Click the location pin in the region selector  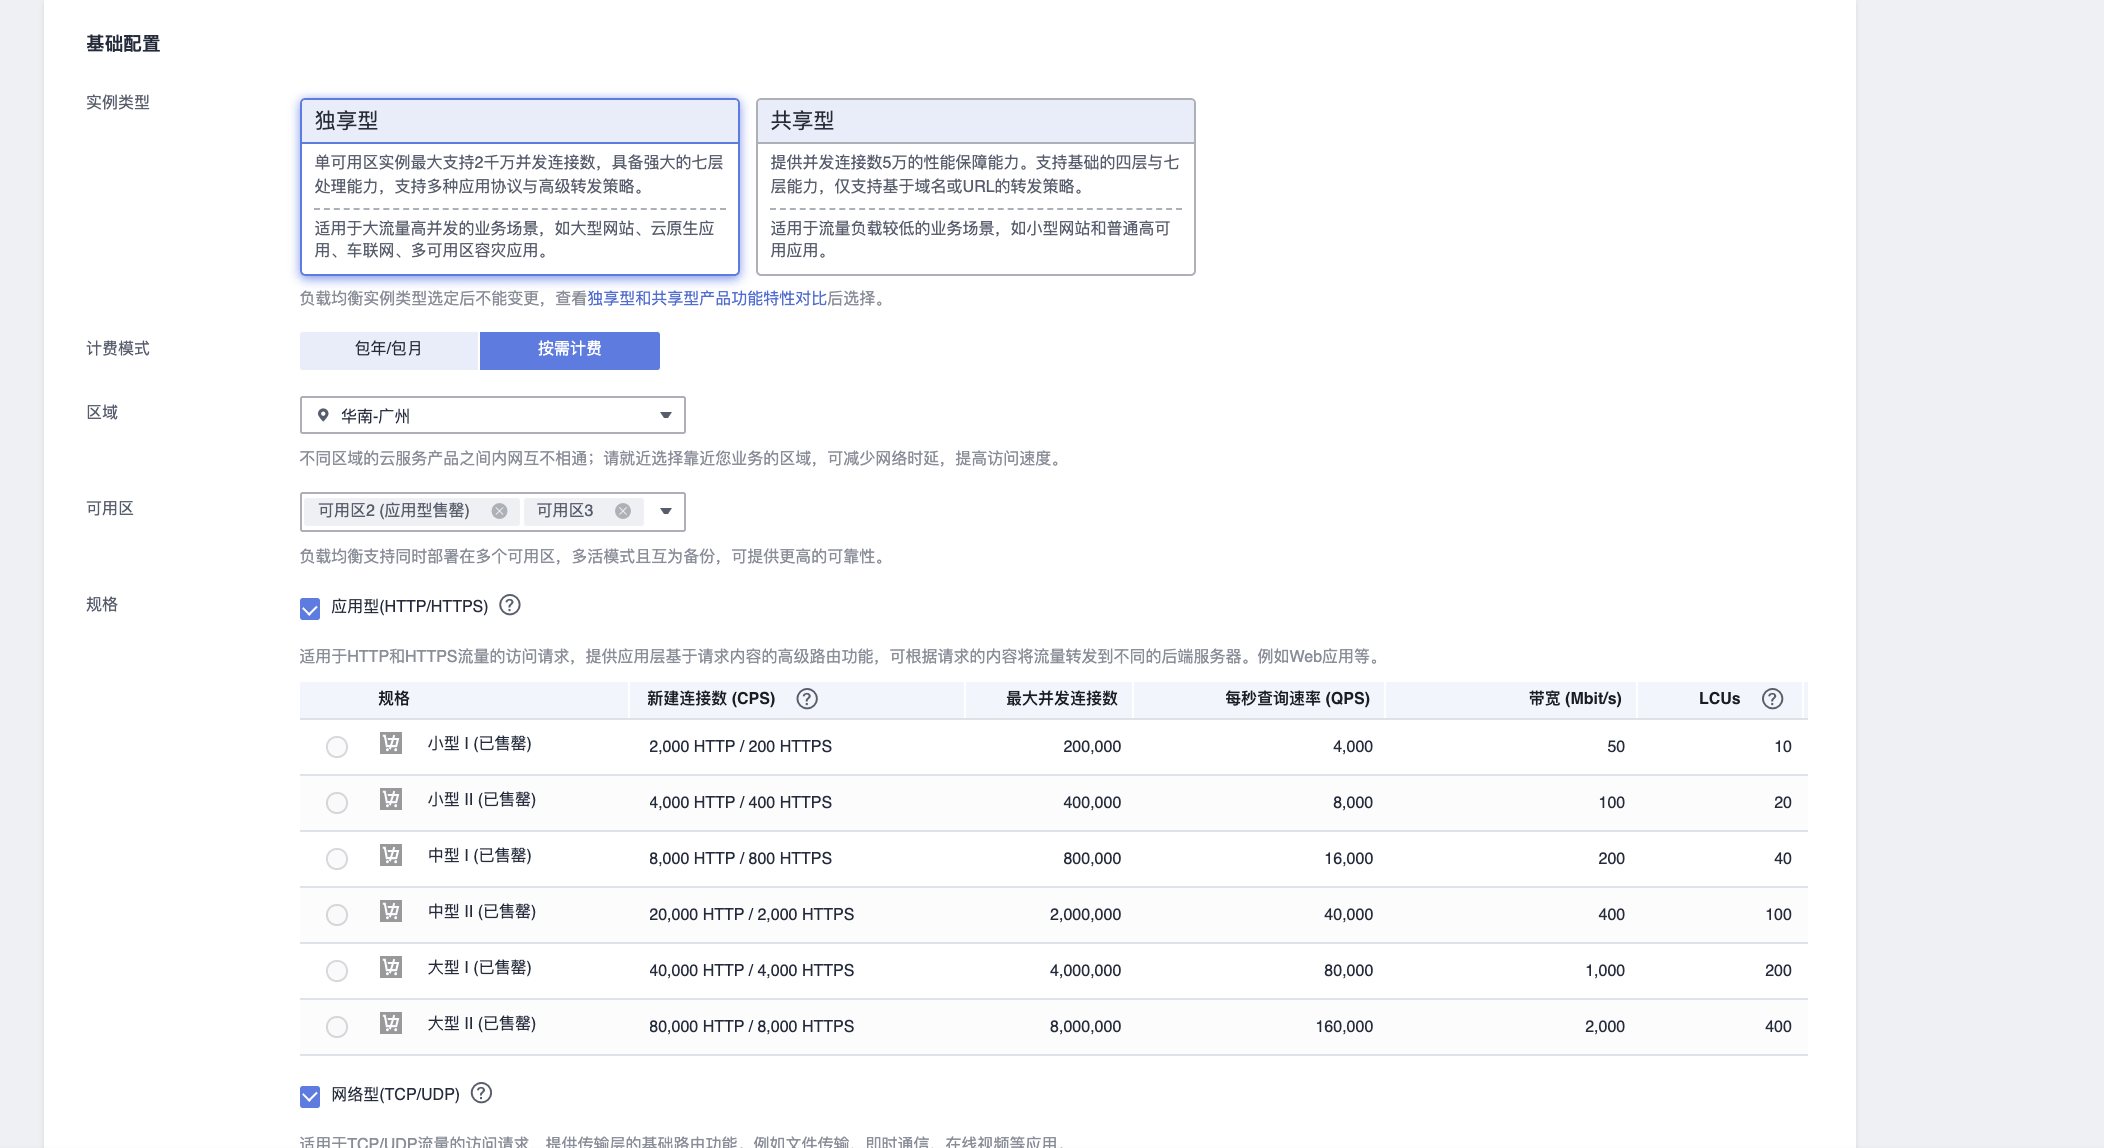tap(322, 414)
